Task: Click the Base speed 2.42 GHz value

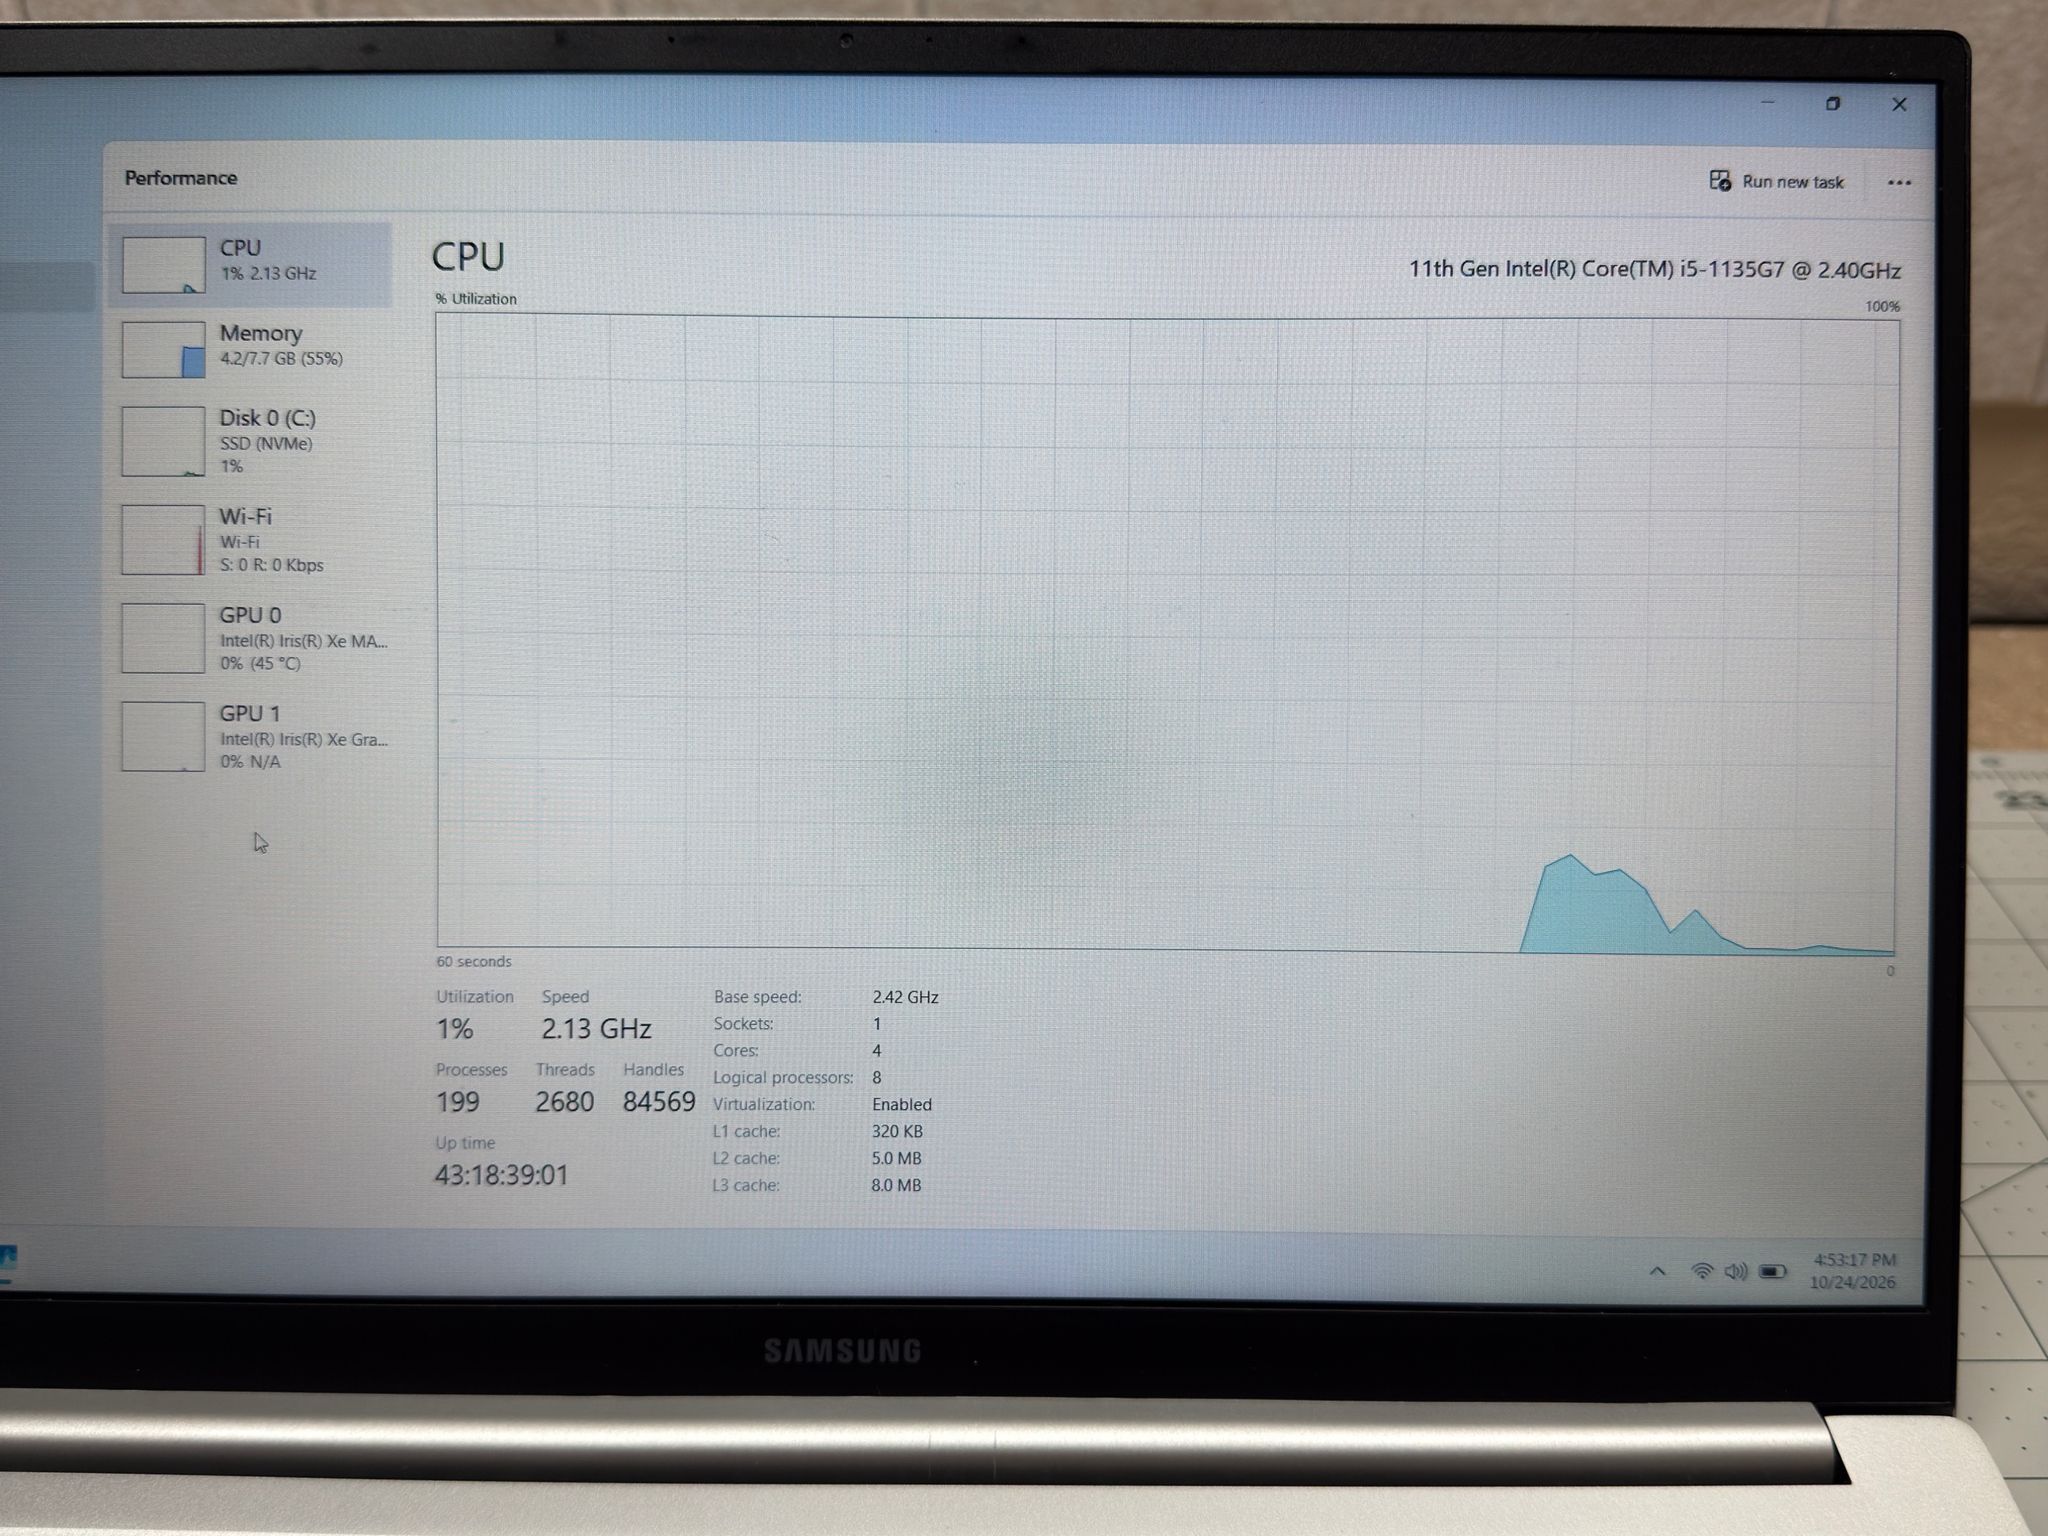Action: pyautogui.click(x=905, y=997)
